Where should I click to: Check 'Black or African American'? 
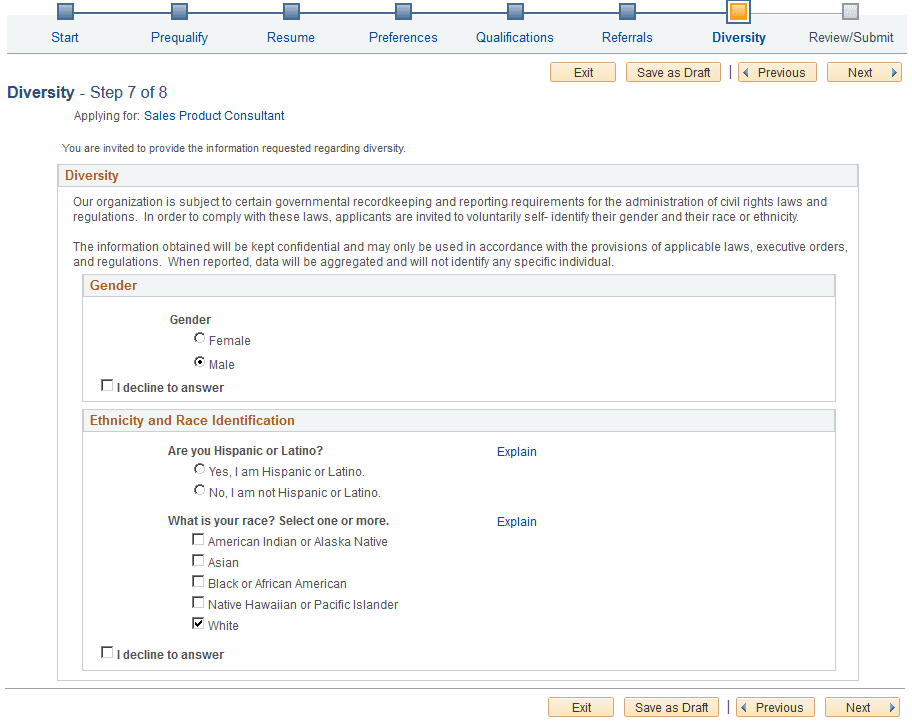pyautogui.click(x=198, y=581)
